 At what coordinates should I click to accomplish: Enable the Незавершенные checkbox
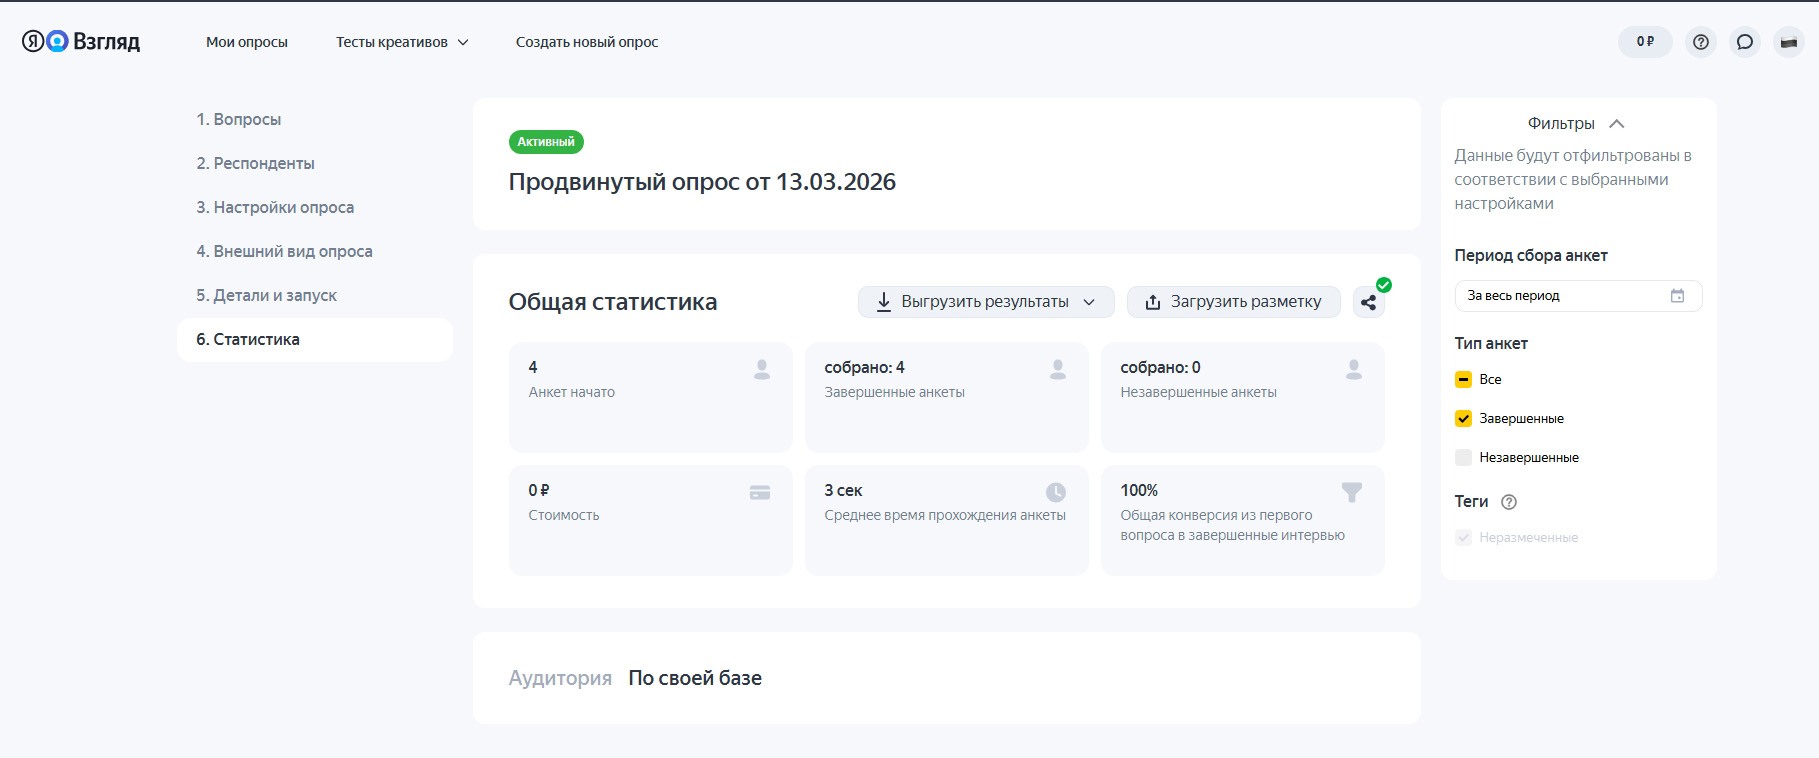tap(1463, 458)
